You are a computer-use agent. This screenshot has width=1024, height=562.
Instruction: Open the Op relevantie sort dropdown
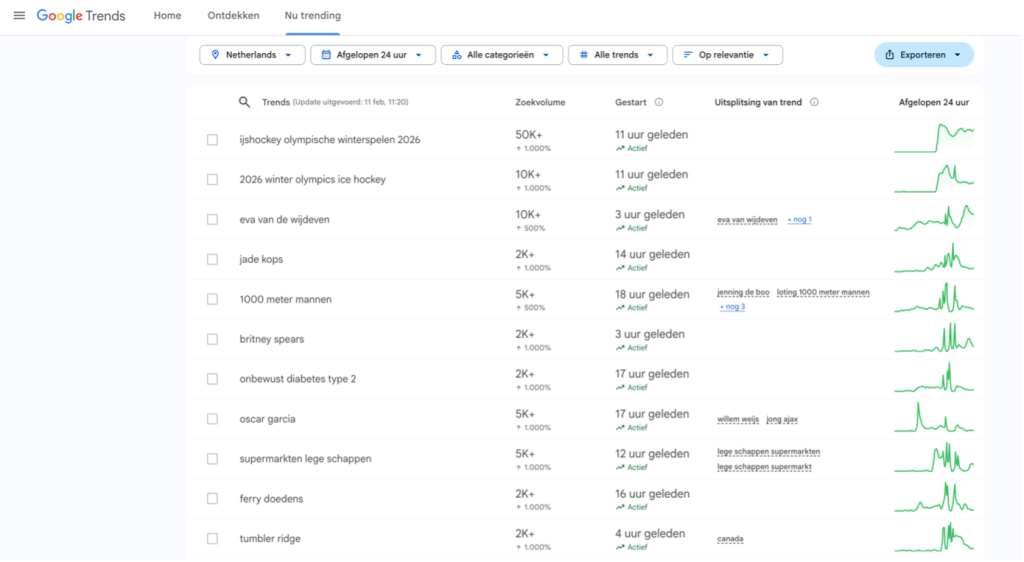point(728,55)
